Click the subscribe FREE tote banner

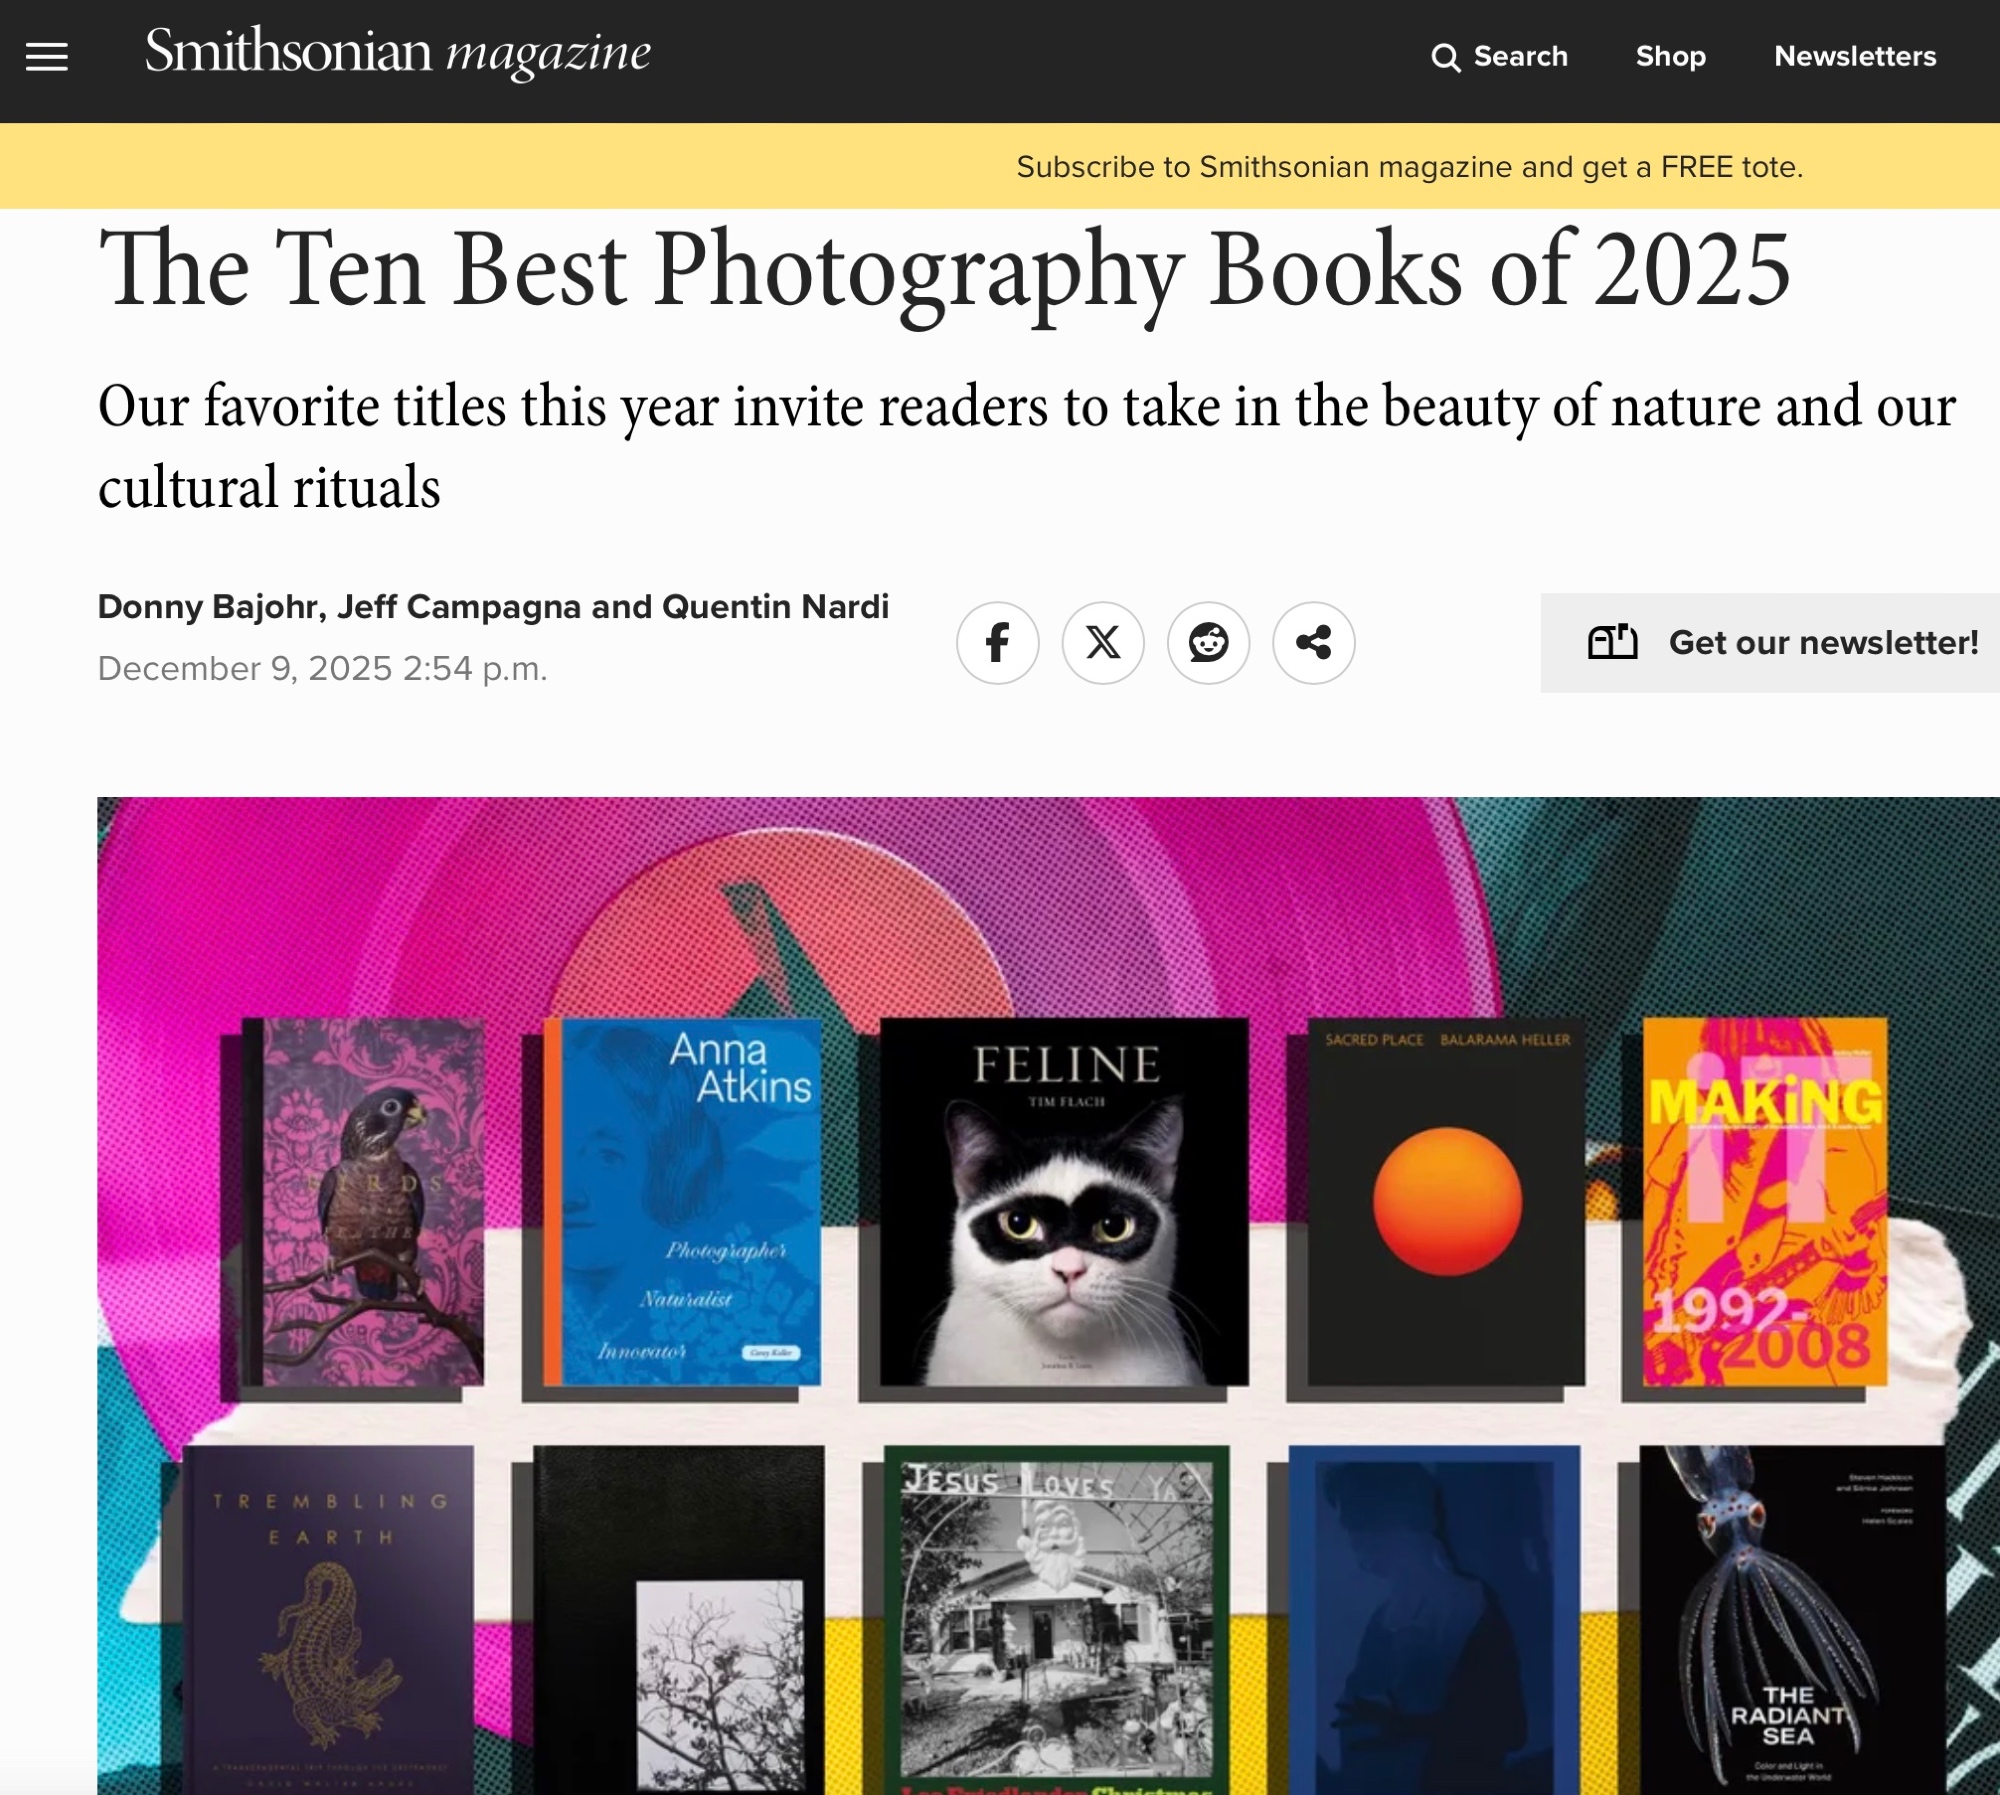(x=1409, y=167)
